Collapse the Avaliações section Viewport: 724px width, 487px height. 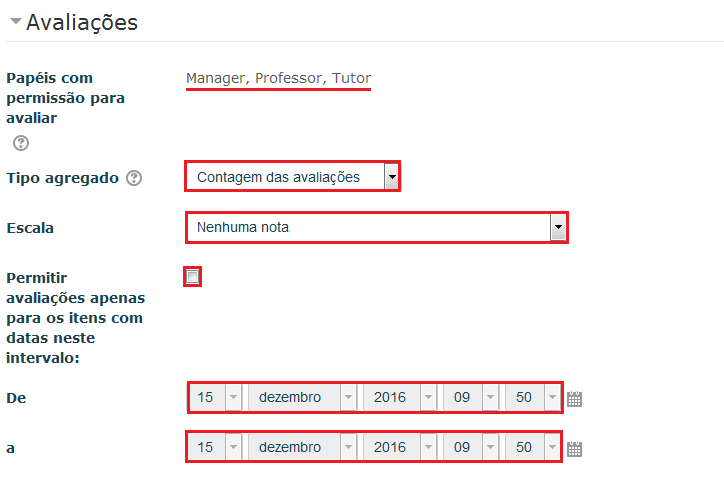[x=15, y=22]
